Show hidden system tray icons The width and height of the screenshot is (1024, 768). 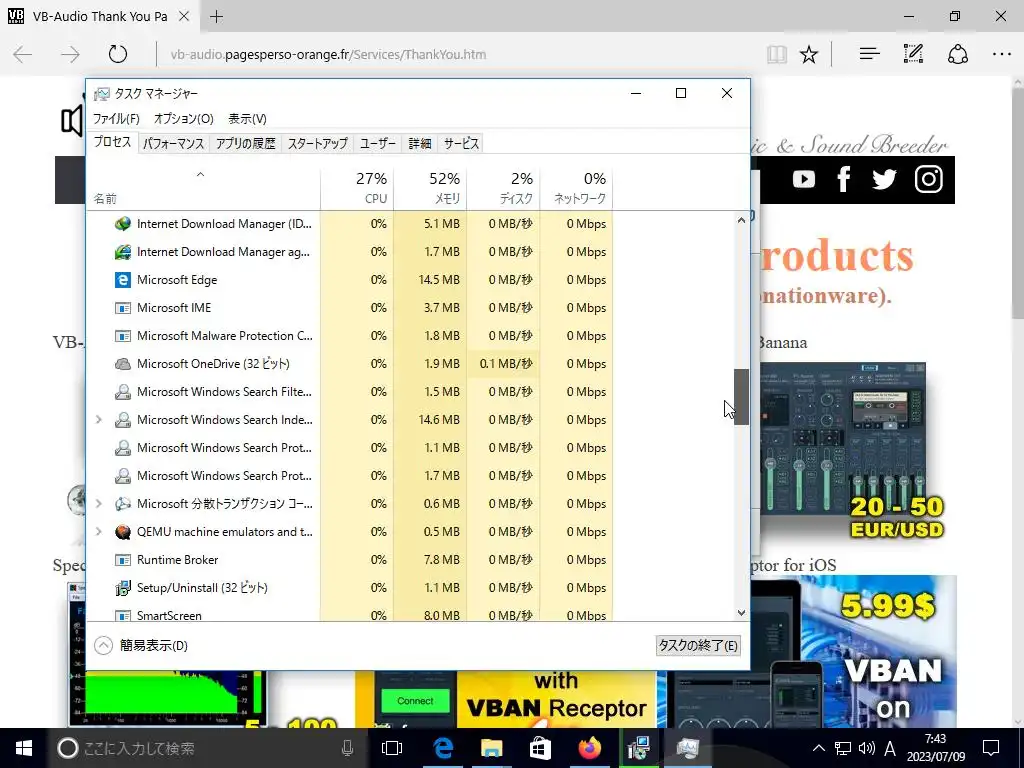point(818,748)
